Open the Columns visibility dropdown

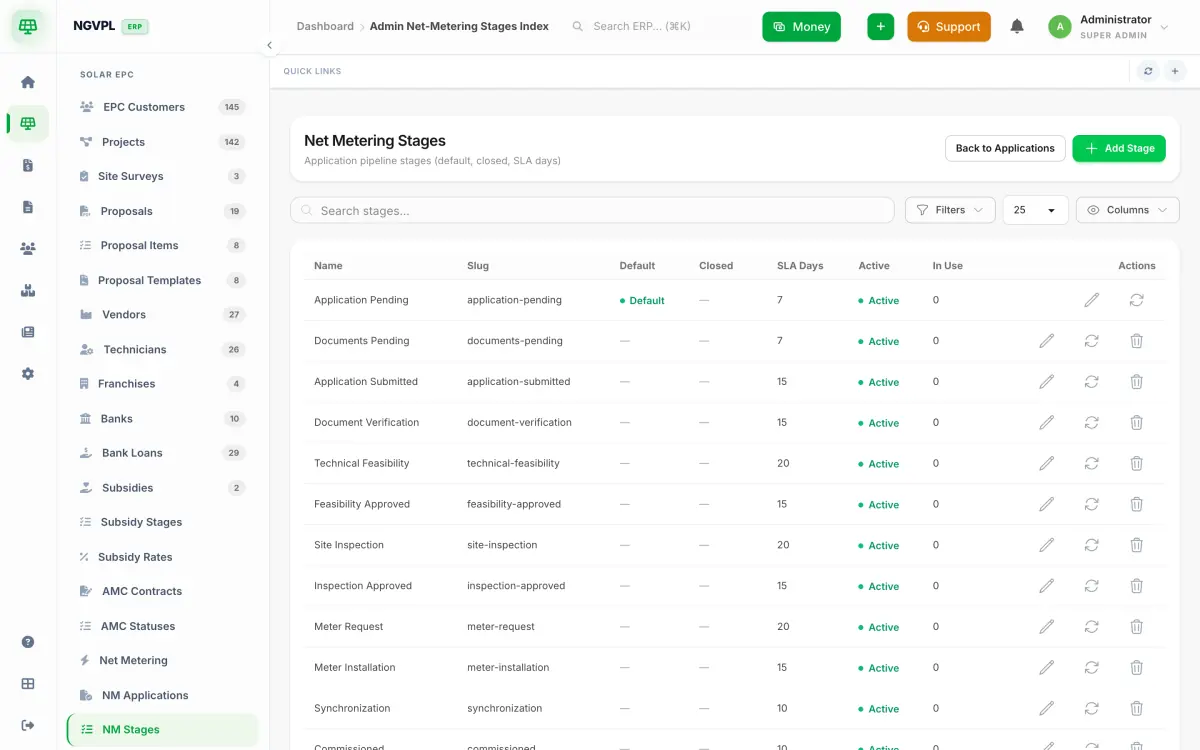[x=1127, y=210]
